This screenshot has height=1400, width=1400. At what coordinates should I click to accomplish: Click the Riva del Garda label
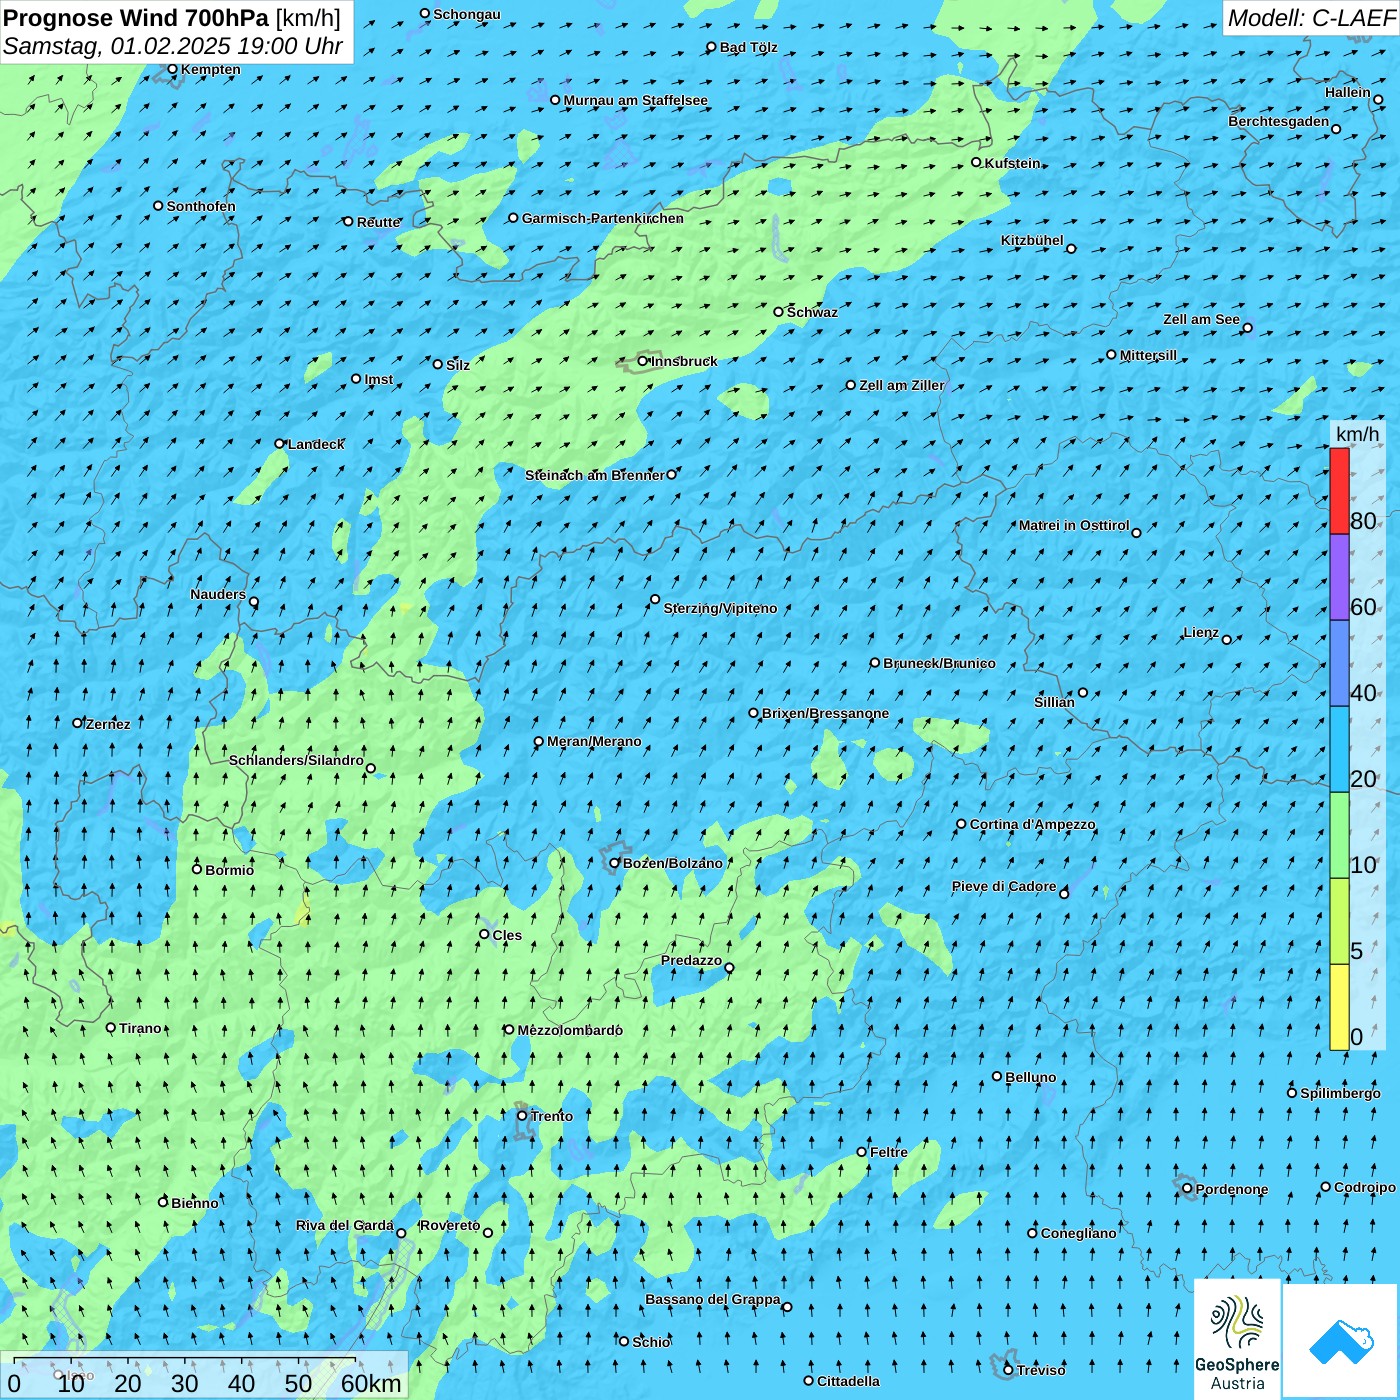[345, 1226]
